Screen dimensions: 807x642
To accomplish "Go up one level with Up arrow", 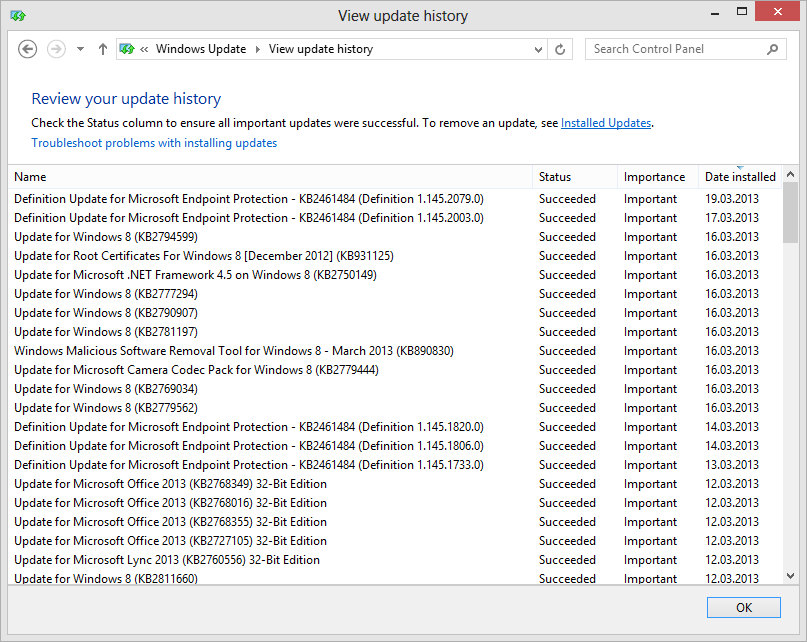I will click(x=103, y=49).
